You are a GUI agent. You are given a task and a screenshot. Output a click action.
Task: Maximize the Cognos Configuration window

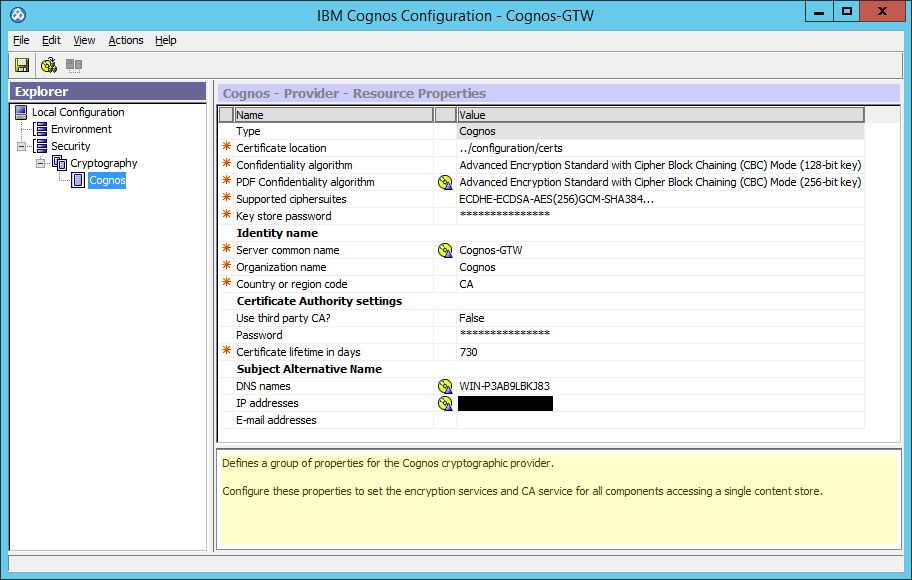point(847,12)
